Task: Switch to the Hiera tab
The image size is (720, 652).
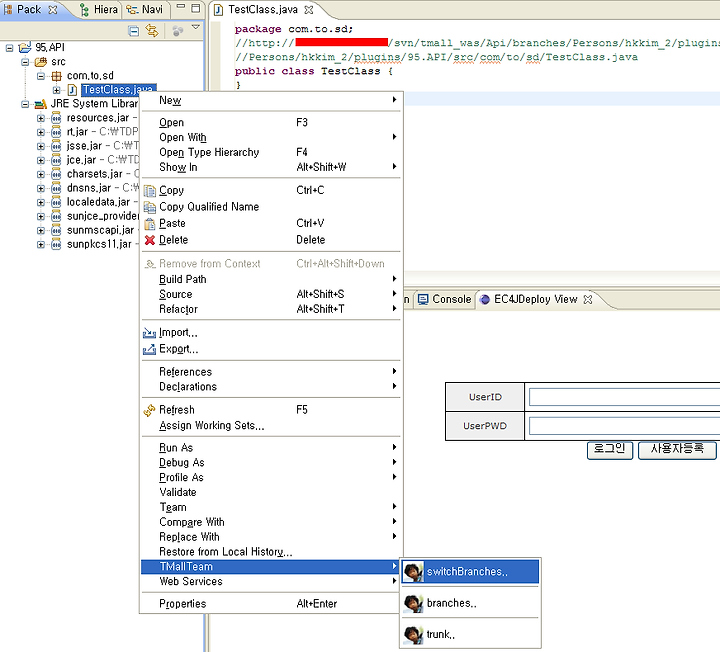Action: click(x=99, y=10)
